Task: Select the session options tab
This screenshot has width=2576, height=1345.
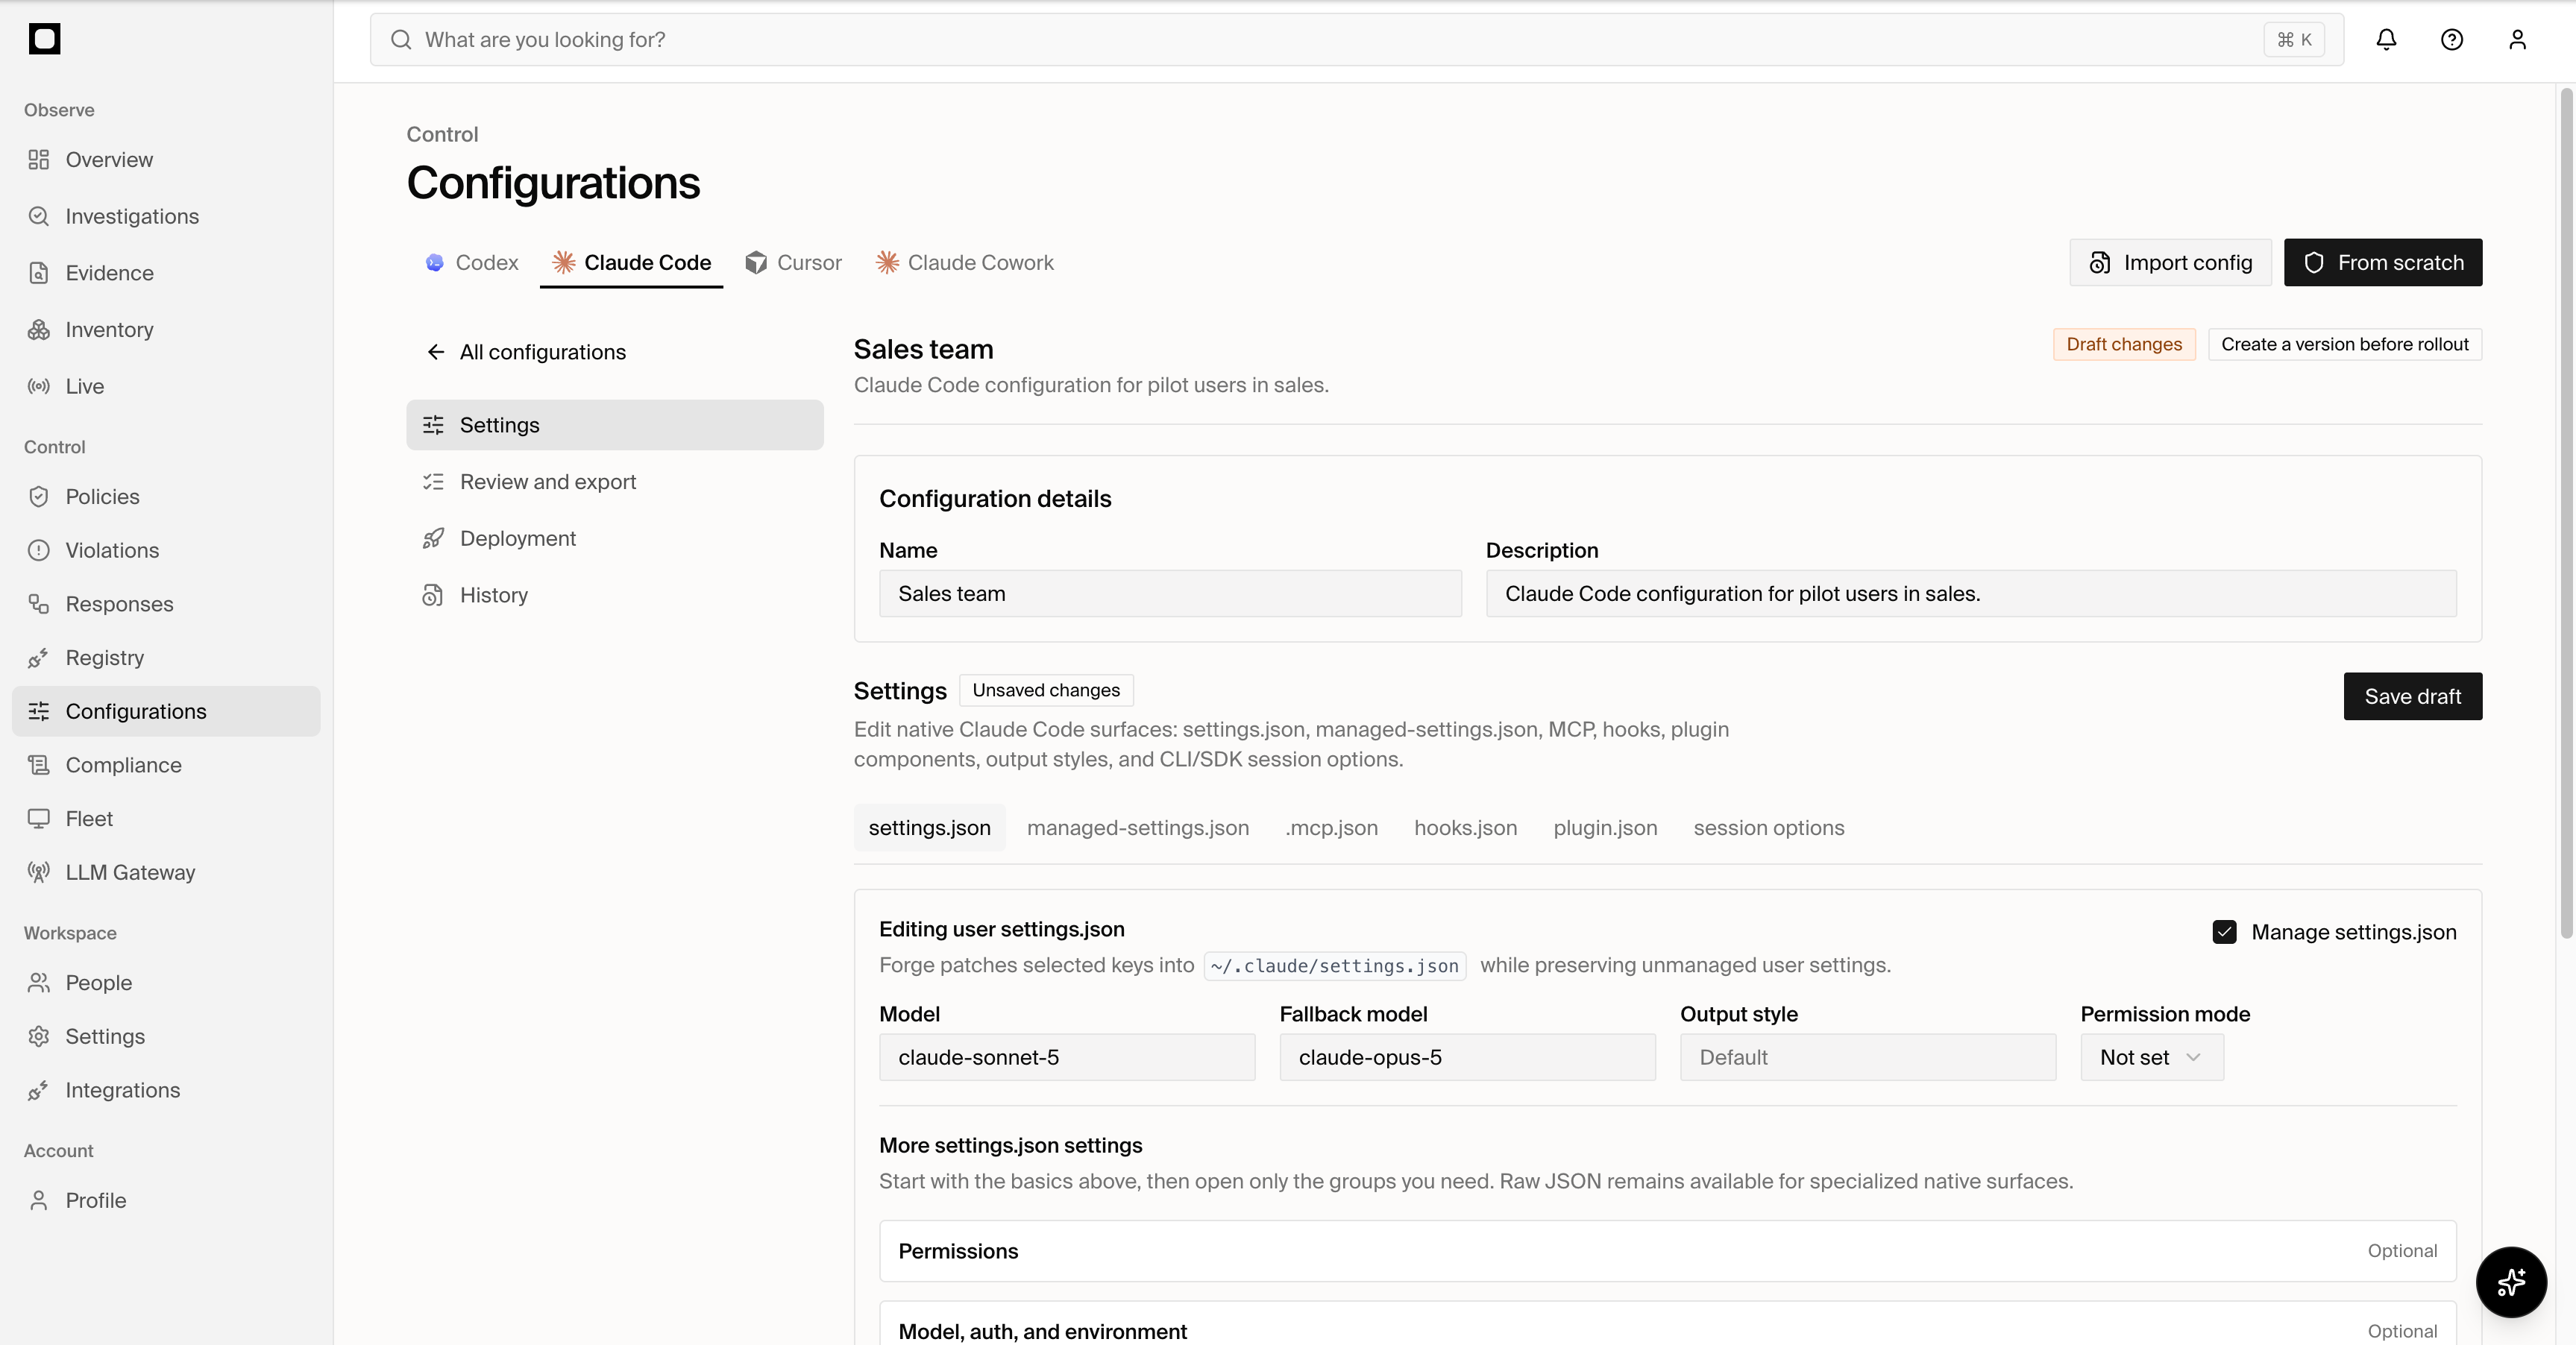Action: 1769,828
